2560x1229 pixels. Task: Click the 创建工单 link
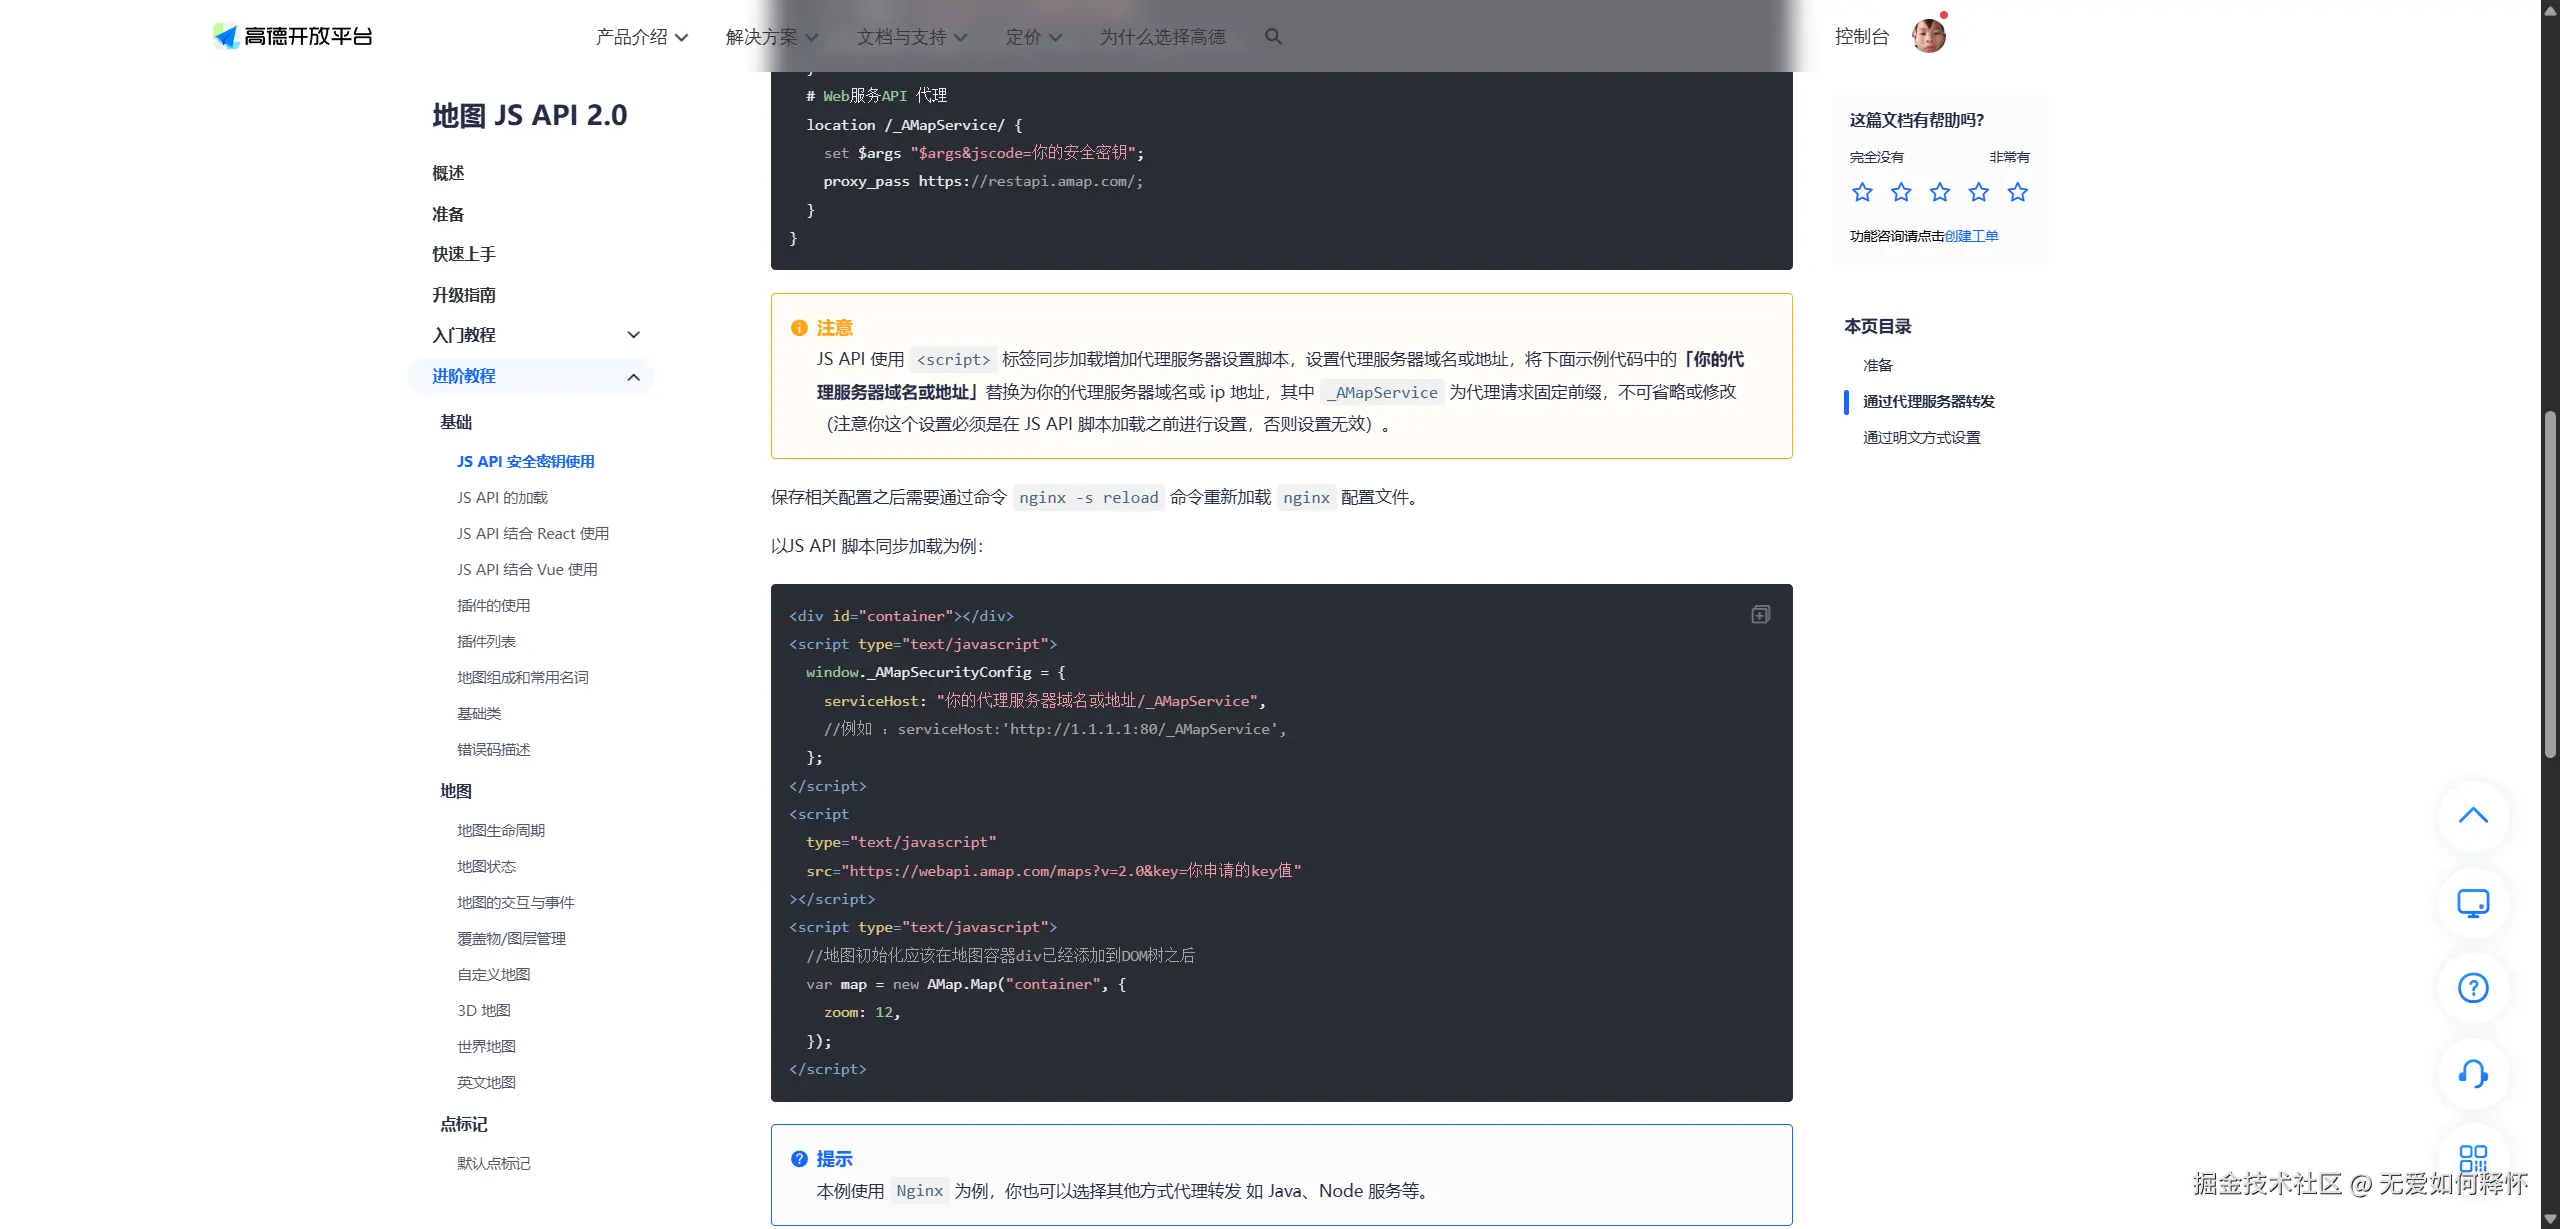1971,236
